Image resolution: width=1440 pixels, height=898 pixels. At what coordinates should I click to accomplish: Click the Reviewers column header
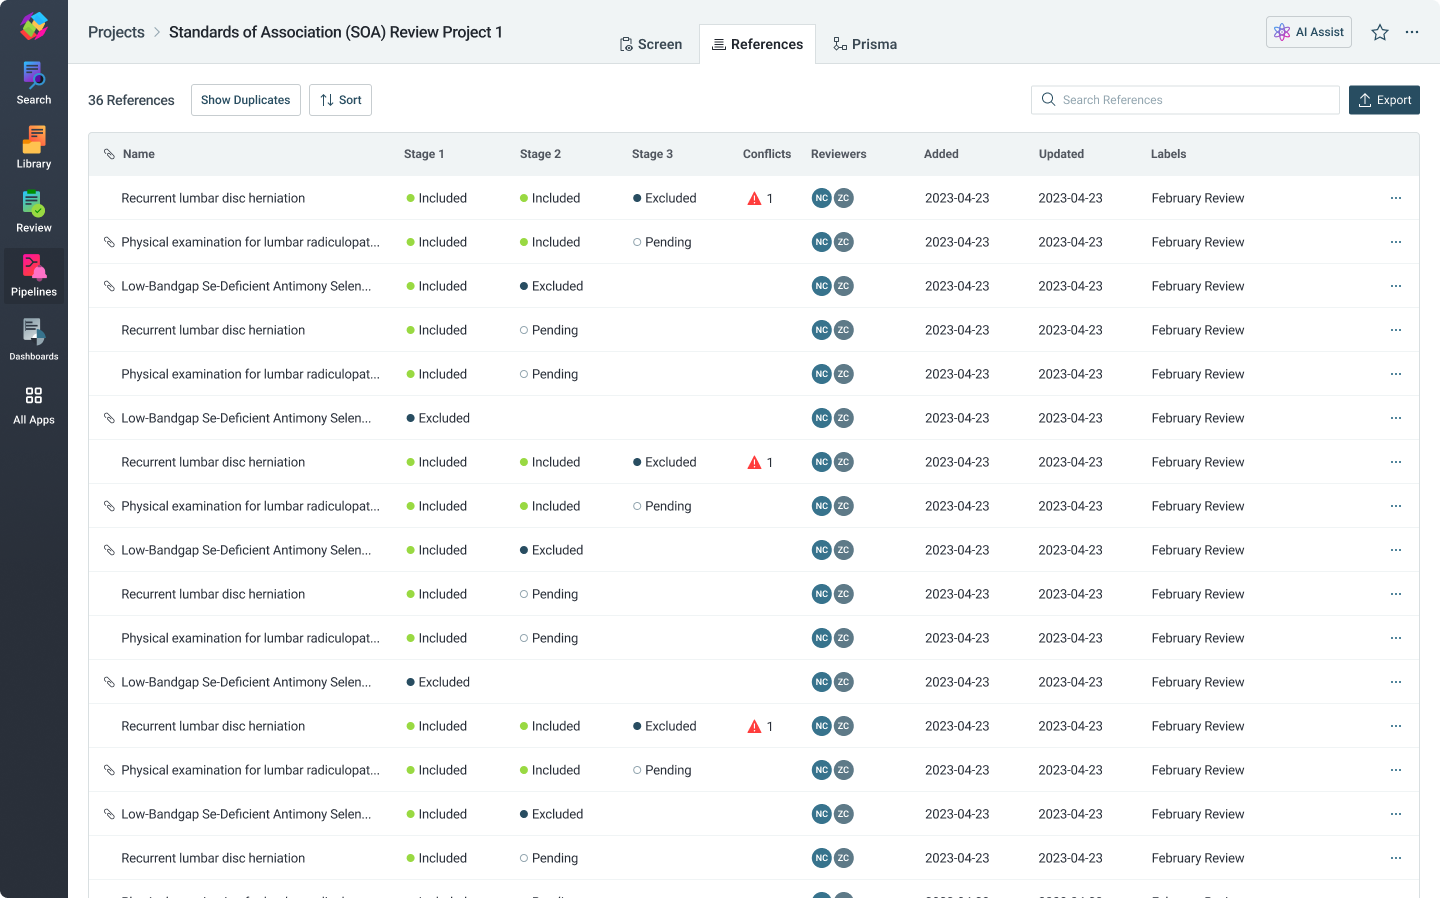click(839, 154)
